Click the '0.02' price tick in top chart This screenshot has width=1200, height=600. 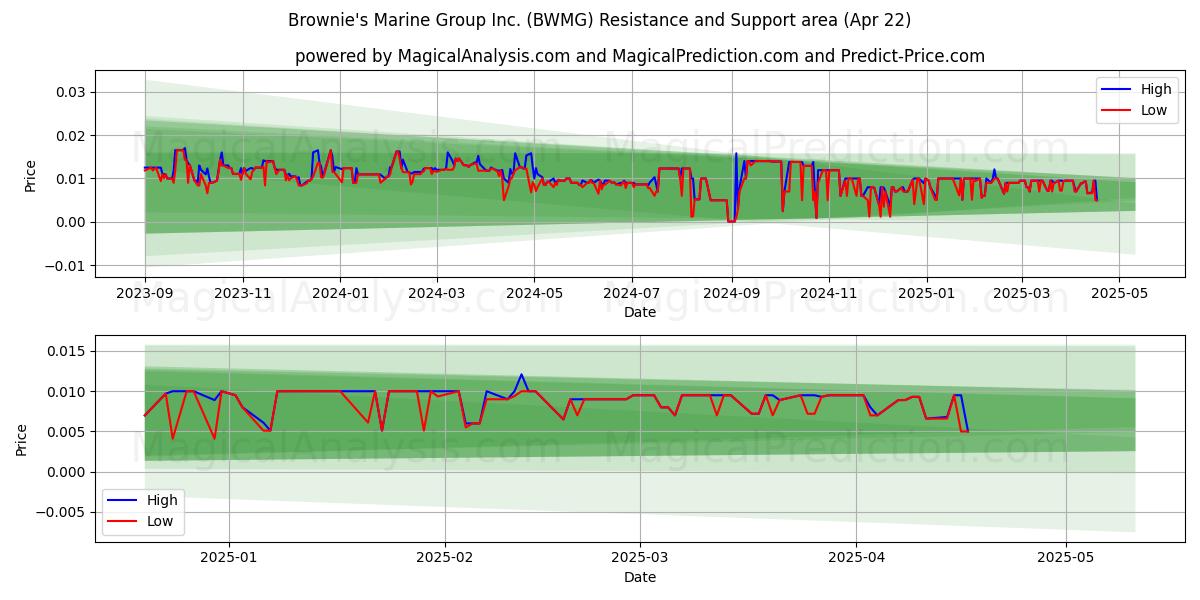point(71,135)
